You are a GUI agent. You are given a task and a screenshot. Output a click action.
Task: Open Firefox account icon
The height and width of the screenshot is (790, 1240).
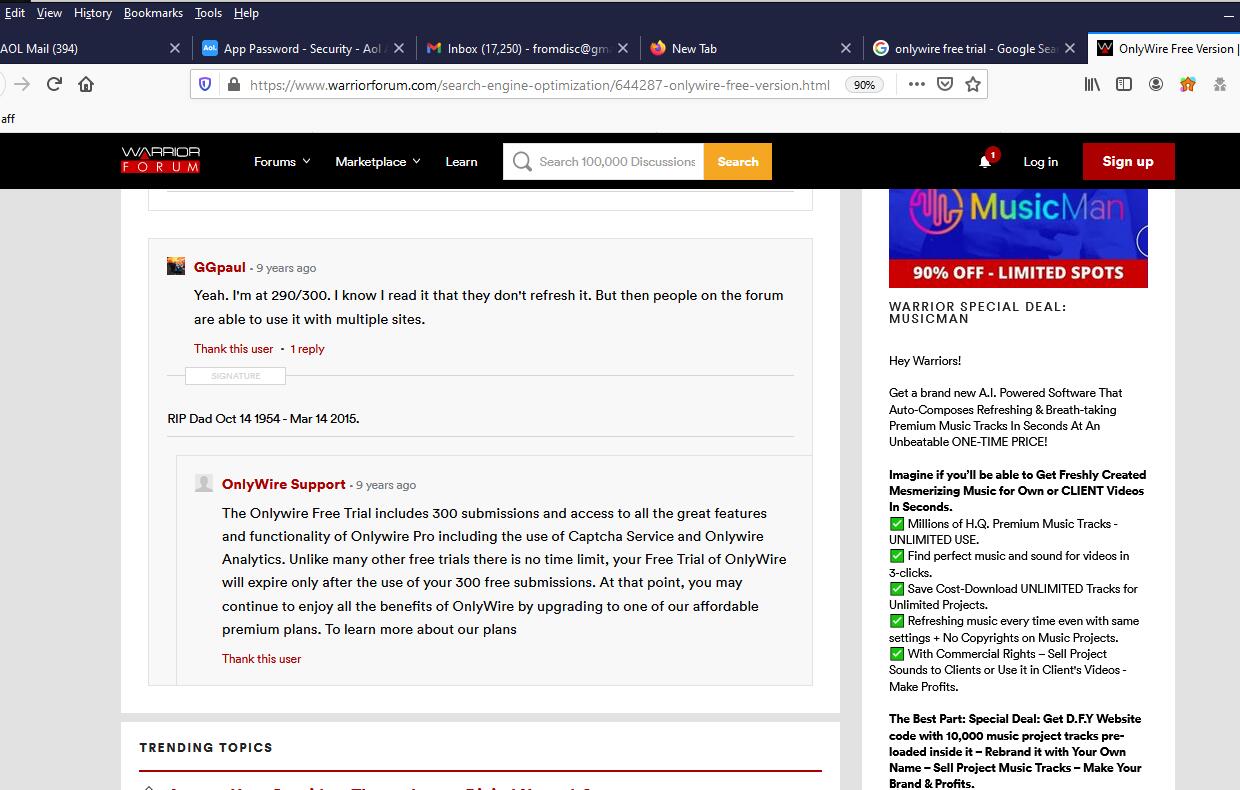click(x=1156, y=85)
